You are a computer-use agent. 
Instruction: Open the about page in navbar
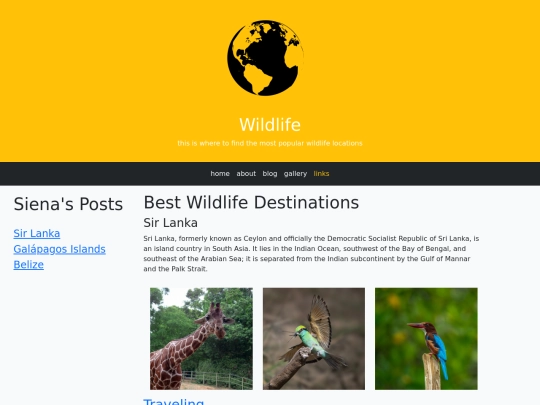pyautogui.click(x=246, y=174)
